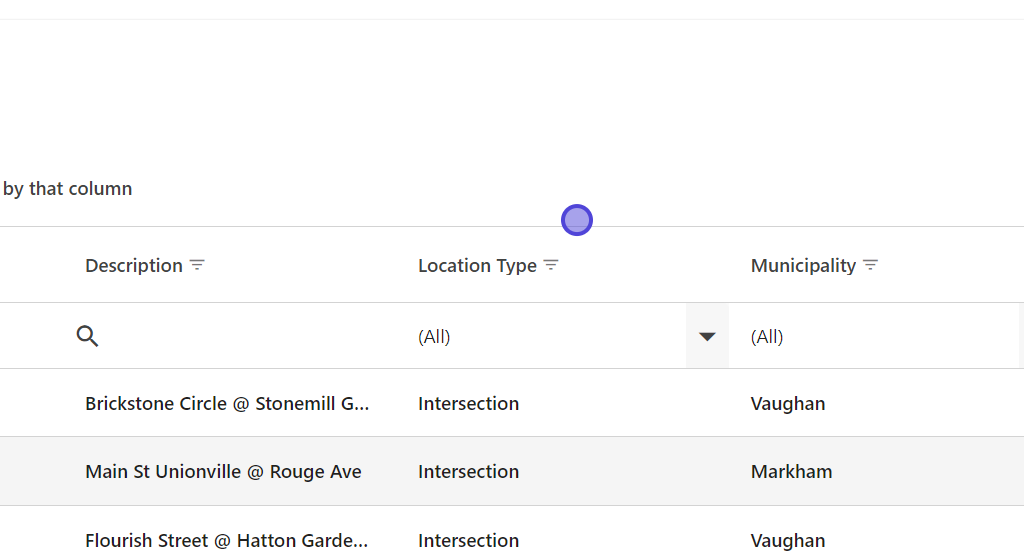This screenshot has width=1024, height=559.
Task: Sort by the Location Type column header
Action: (477, 266)
